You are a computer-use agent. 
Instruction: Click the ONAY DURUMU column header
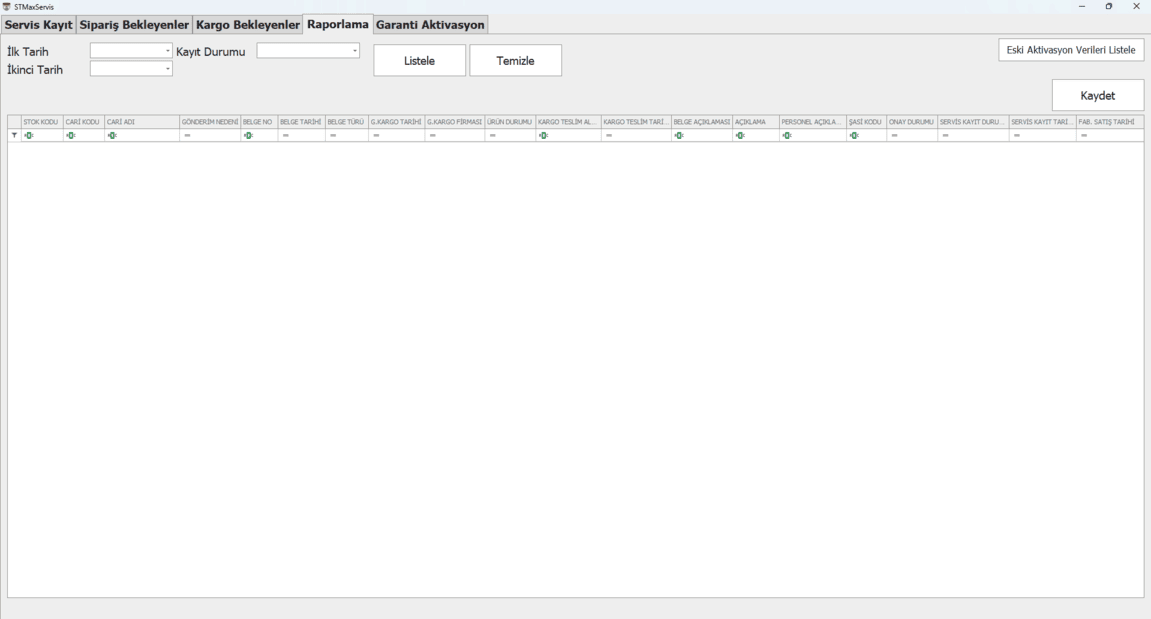[912, 122]
